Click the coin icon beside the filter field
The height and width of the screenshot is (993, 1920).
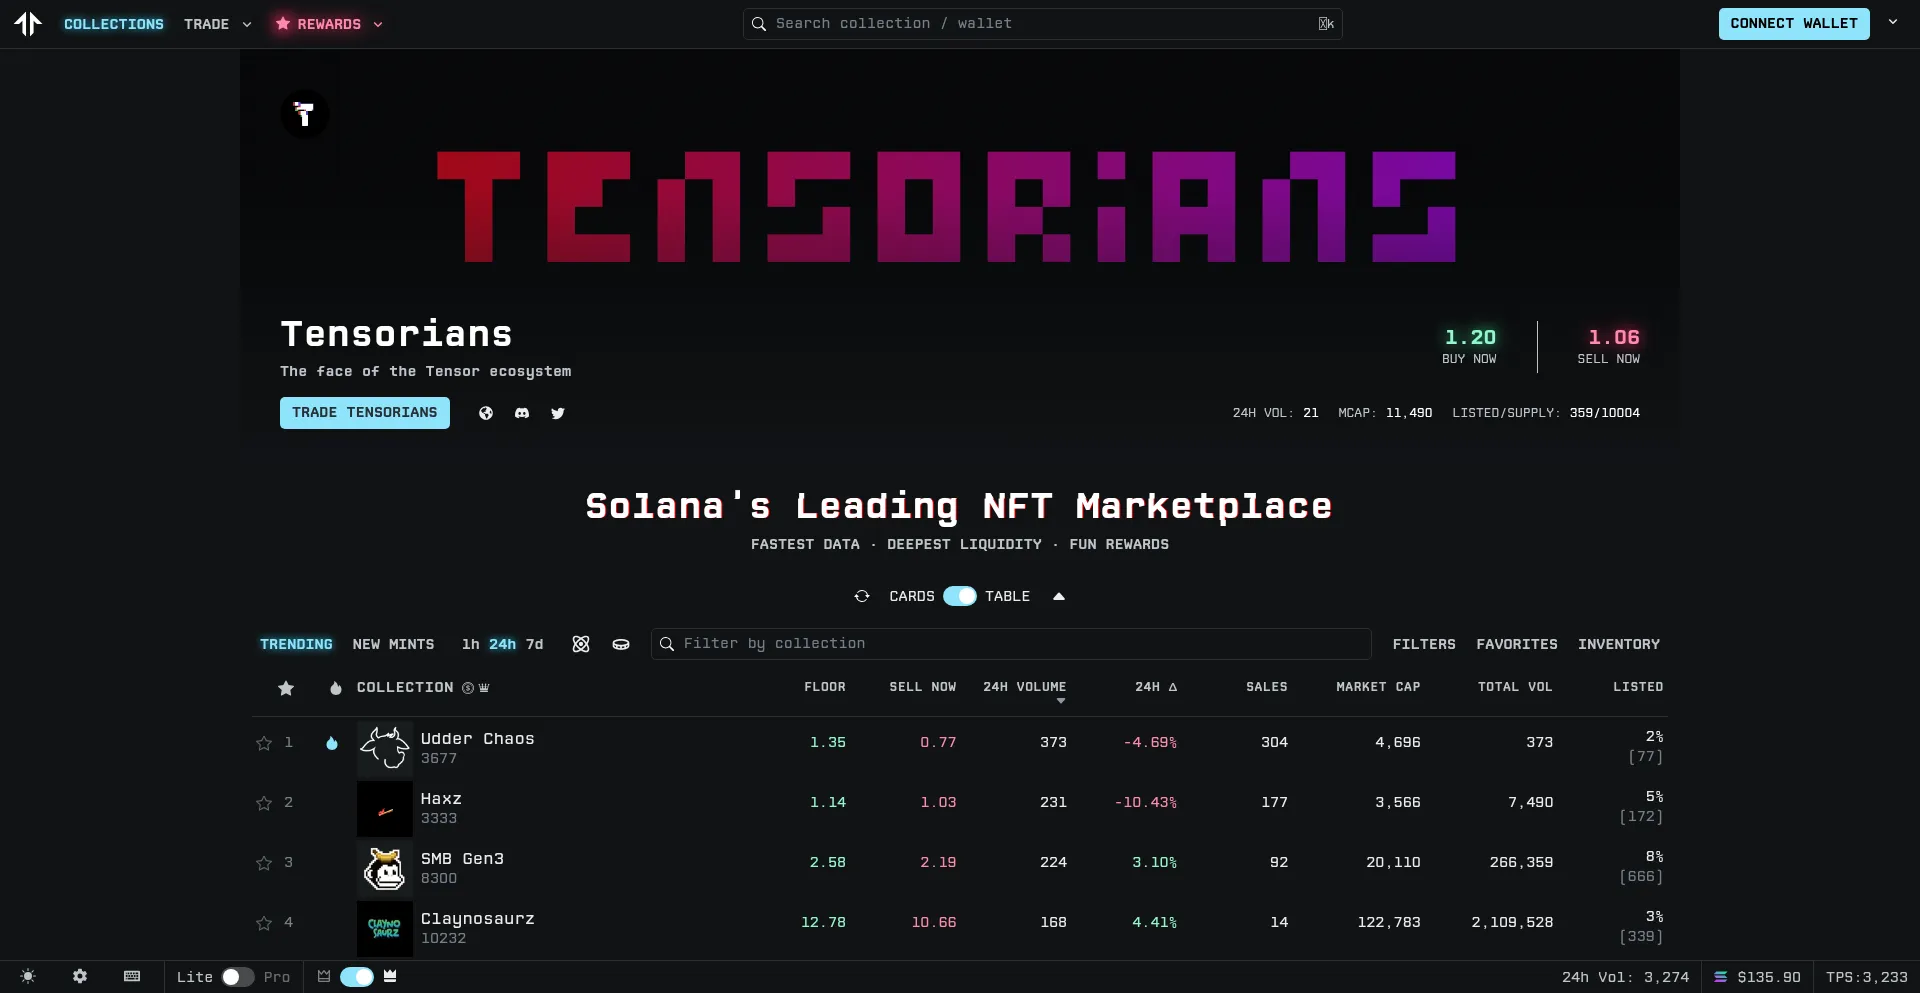click(621, 644)
